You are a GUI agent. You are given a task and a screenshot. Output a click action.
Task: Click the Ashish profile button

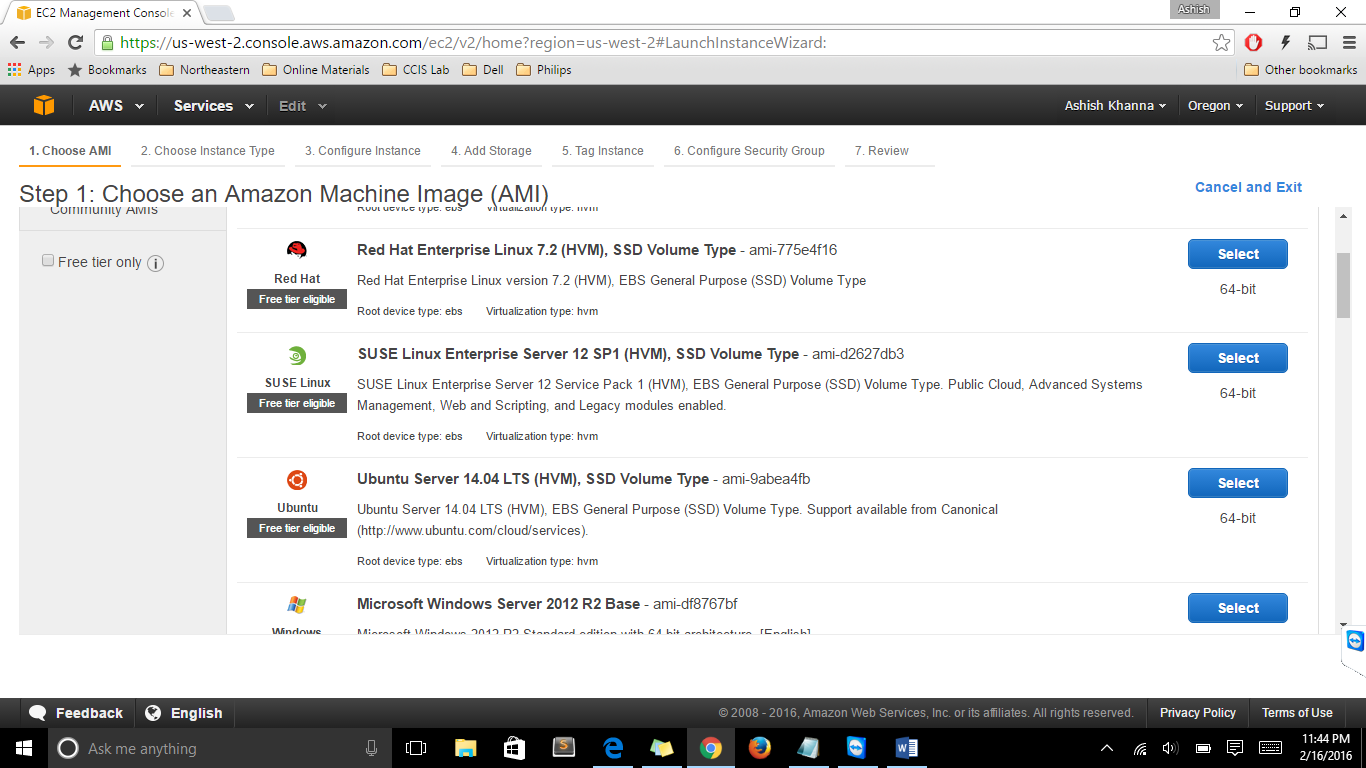click(1194, 9)
